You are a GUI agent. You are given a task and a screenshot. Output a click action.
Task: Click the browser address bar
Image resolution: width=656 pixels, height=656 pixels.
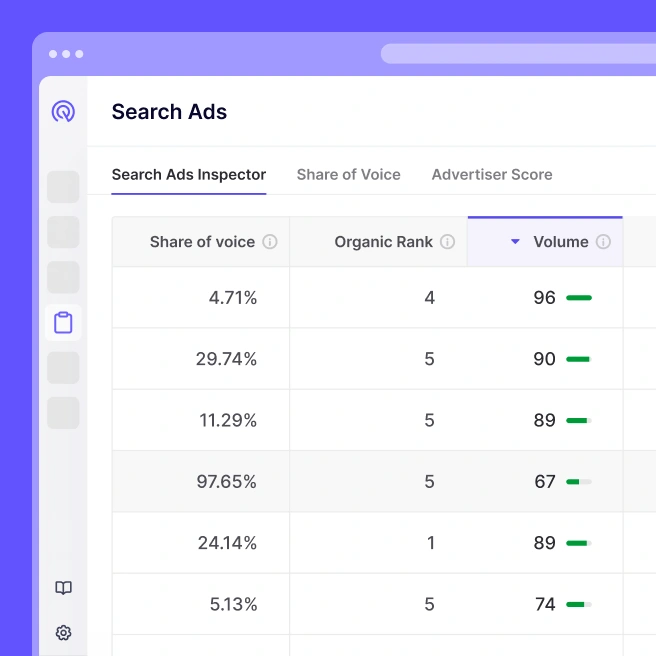tap(518, 54)
